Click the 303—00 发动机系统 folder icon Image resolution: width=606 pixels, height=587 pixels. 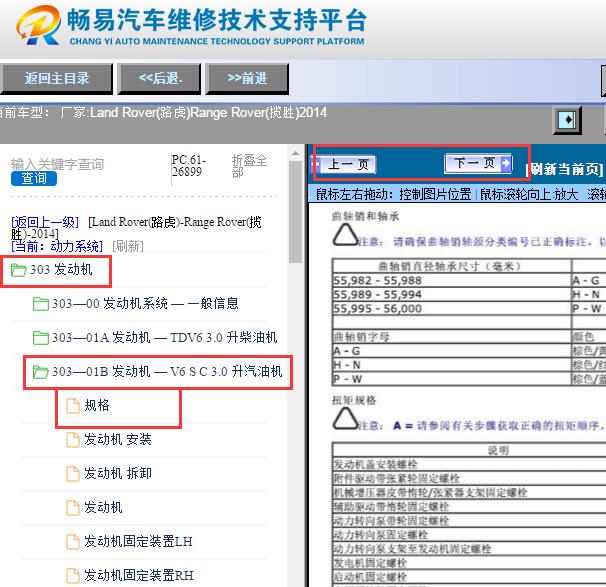click(41, 304)
